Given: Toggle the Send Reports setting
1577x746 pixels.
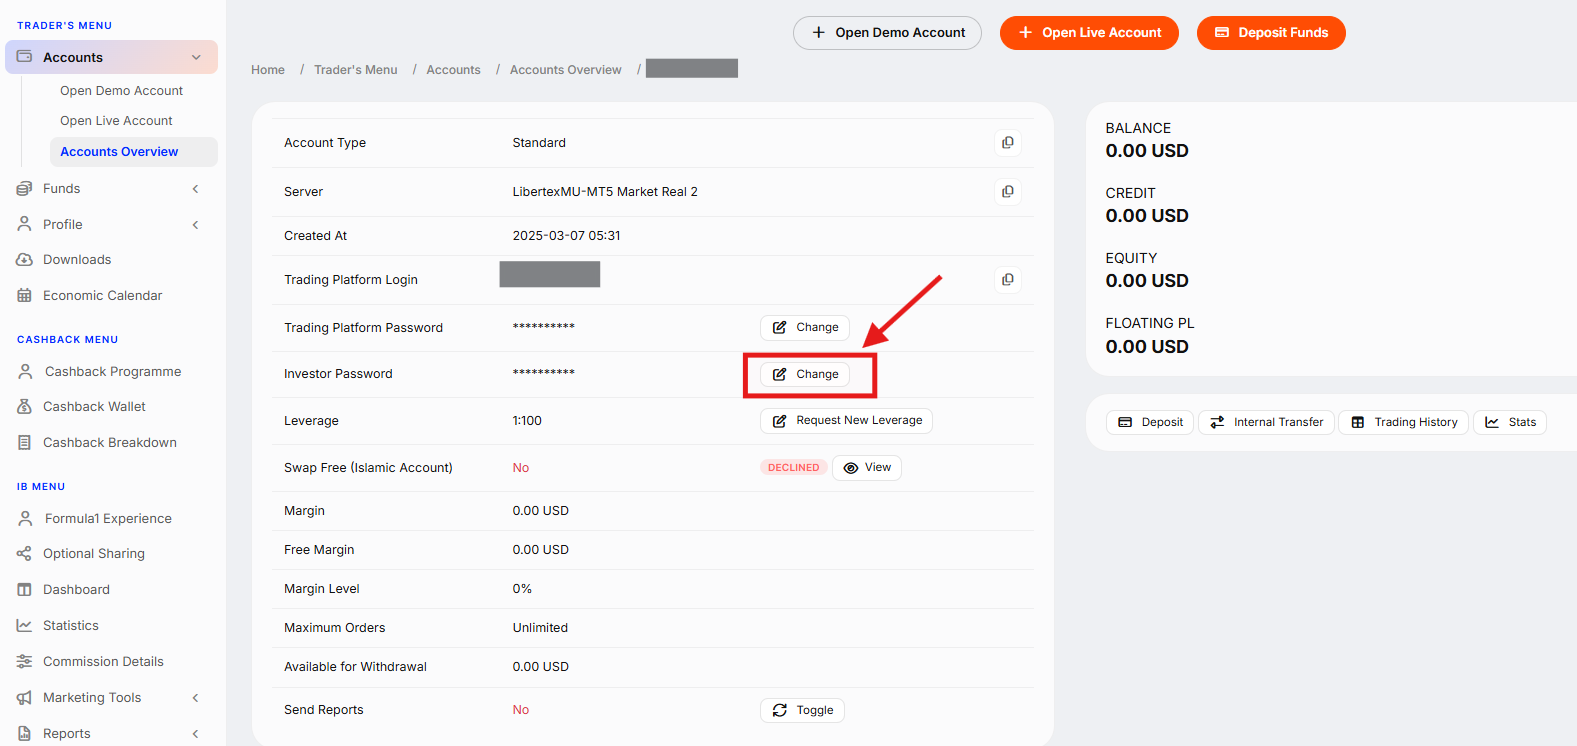Looking at the screenshot, I should pyautogui.click(x=802, y=710).
